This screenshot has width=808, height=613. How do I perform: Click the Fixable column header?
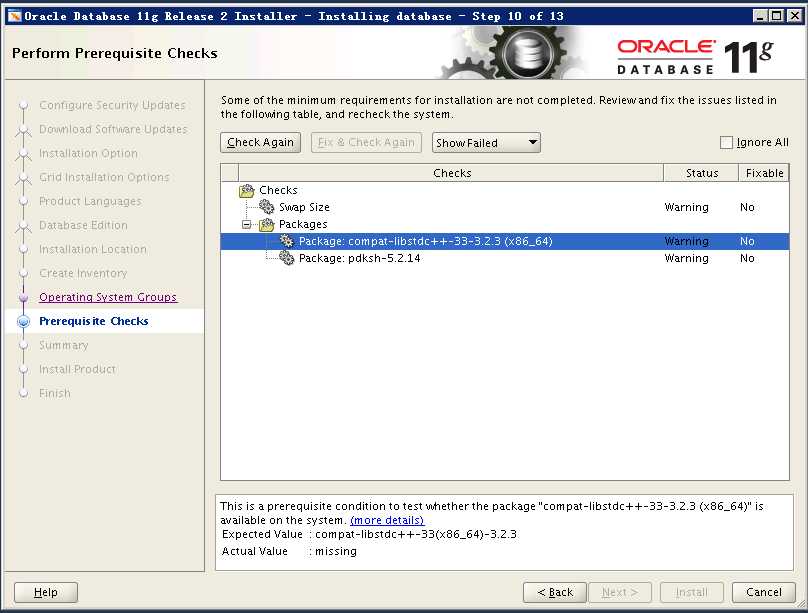pyautogui.click(x=764, y=173)
